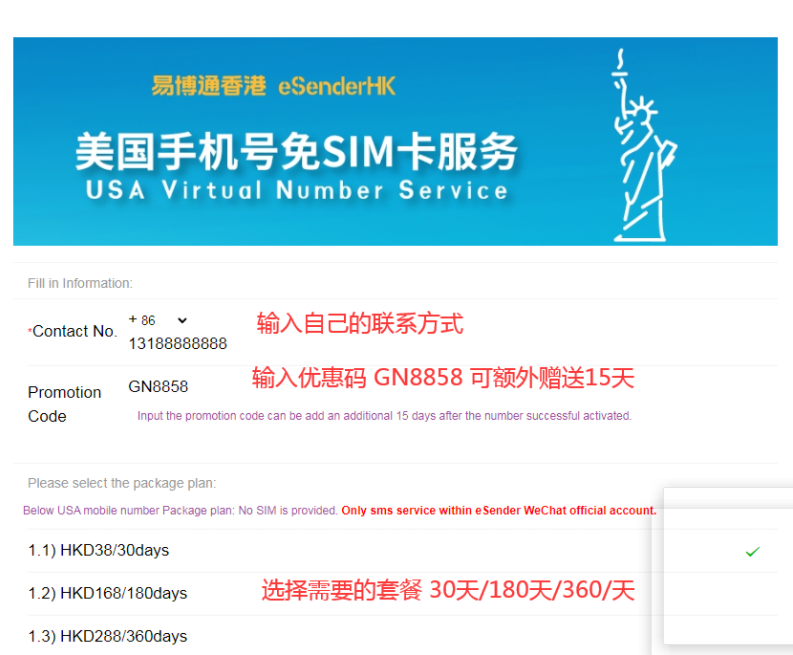Screen dimensions: 793x655
Task: Click the Statue of Liberty graphic
Action: pyautogui.click(x=643, y=145)
